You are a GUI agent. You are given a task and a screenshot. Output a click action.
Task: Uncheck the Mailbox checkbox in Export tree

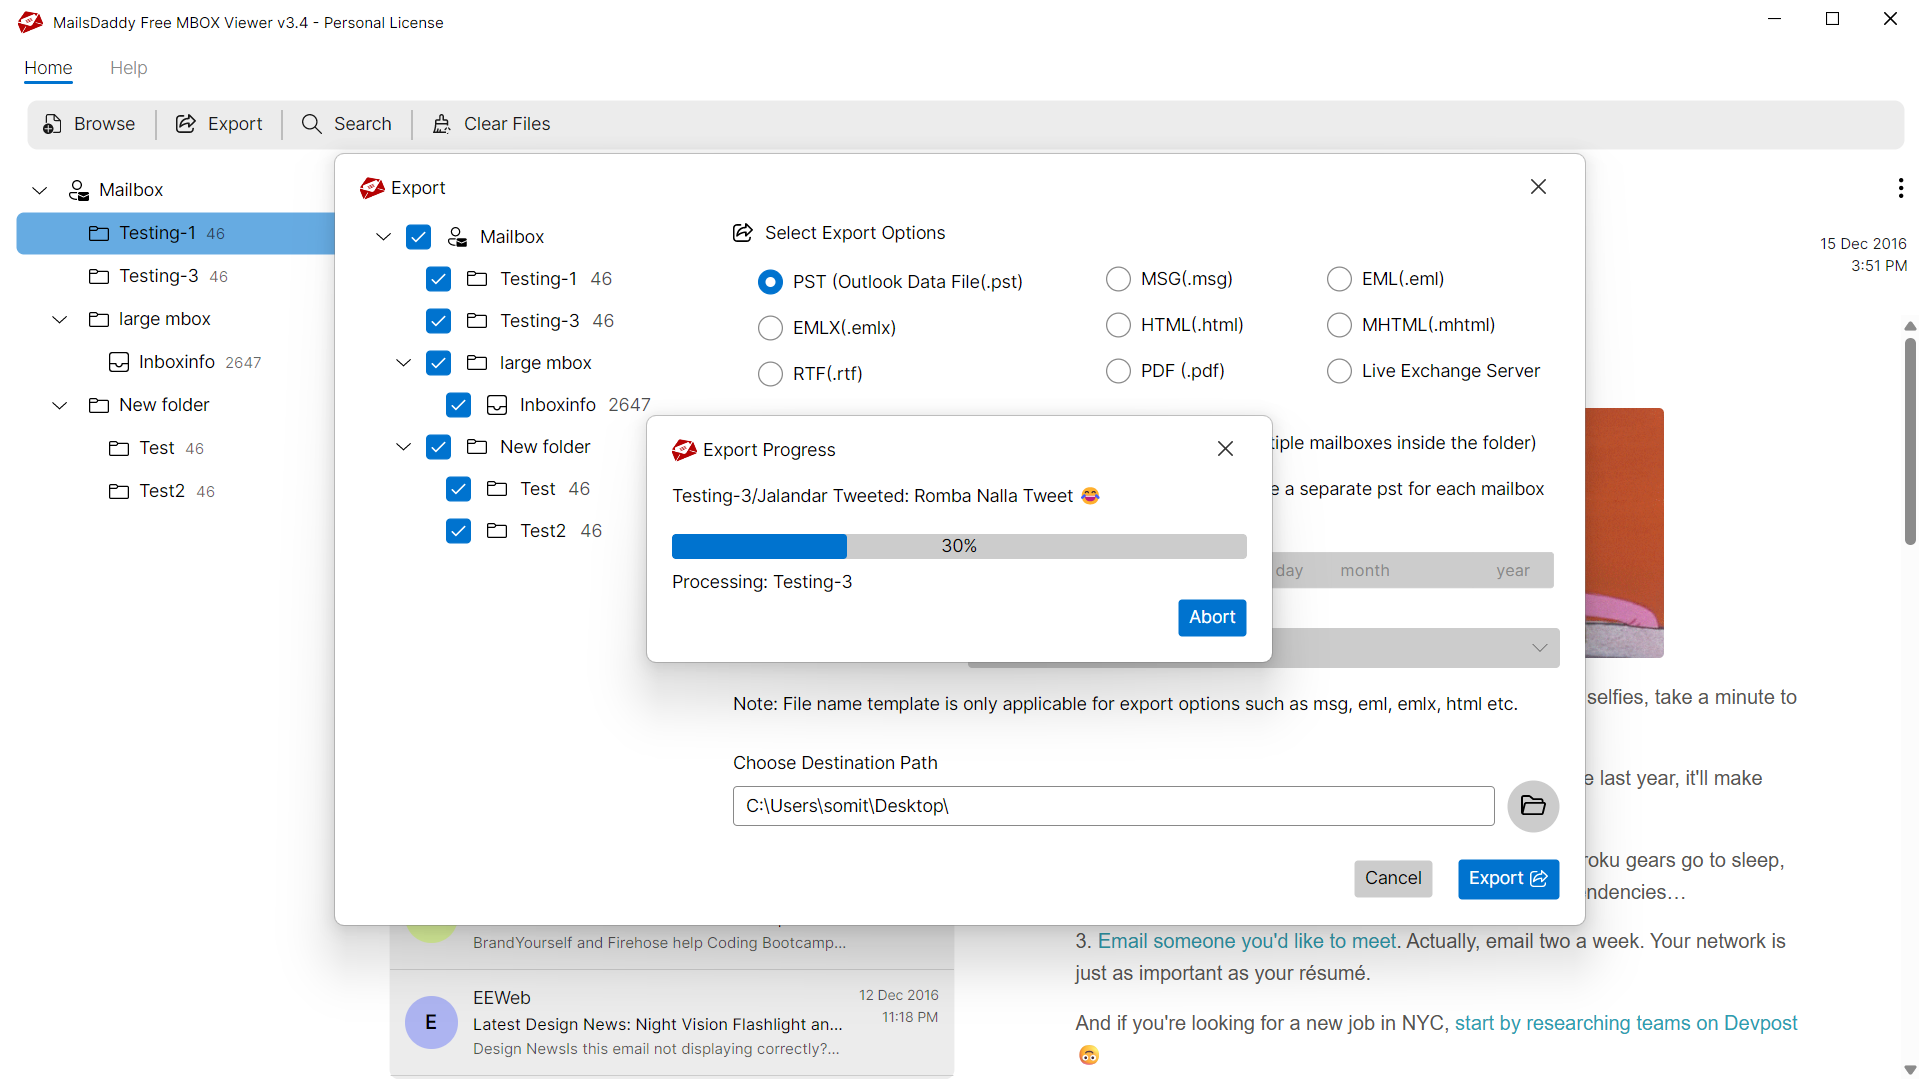418,237
